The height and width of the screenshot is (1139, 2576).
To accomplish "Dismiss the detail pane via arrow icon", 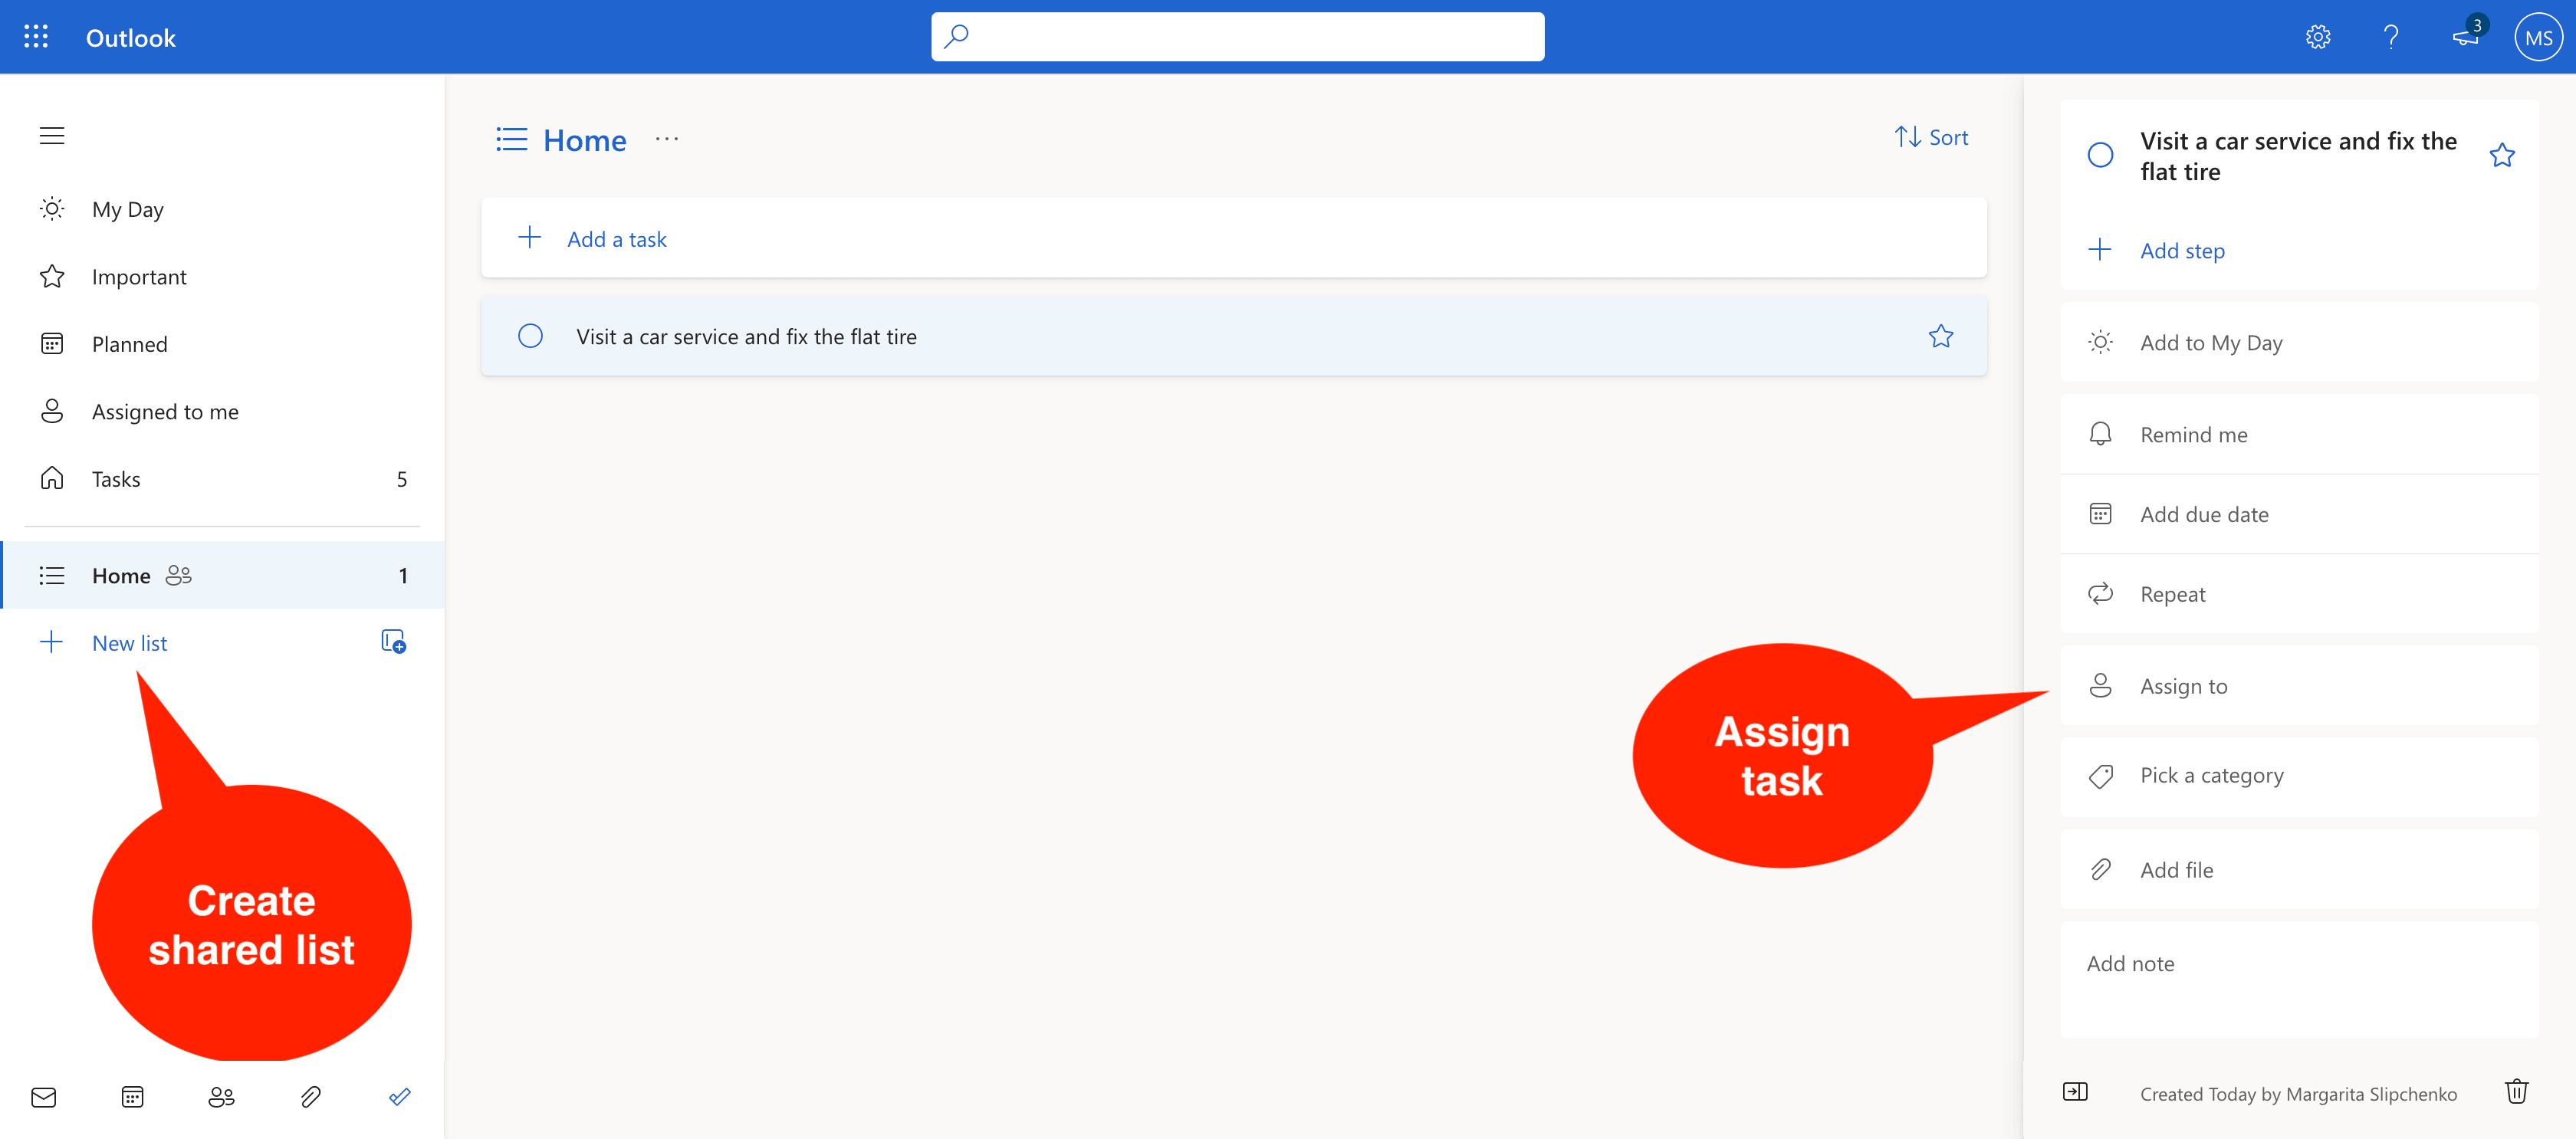I will click(2075, 1092).
